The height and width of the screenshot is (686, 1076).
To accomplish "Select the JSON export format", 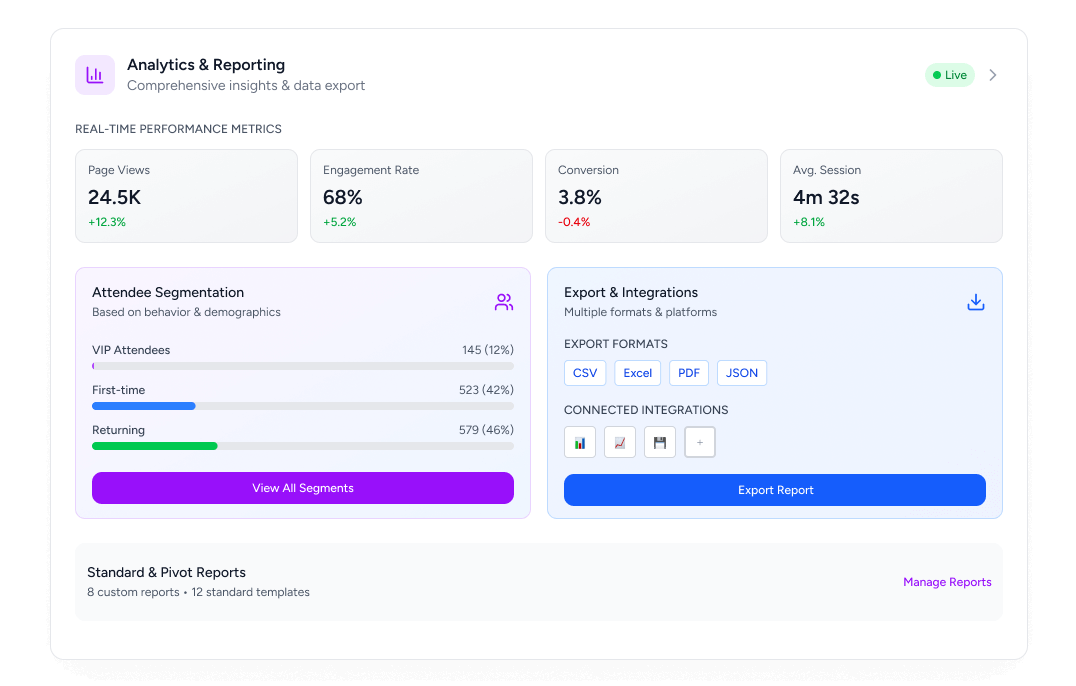I will tap(742, 373).
